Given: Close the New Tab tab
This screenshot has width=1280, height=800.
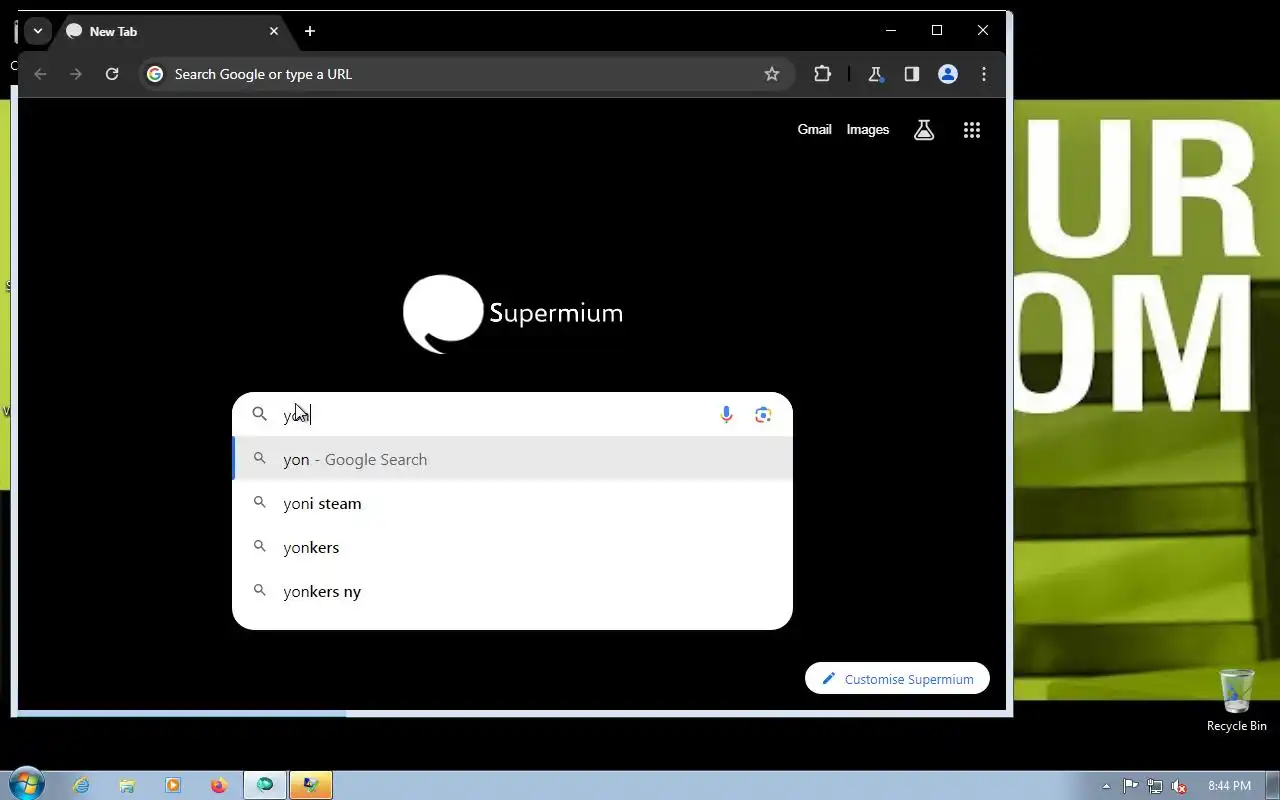Looking at the screenshot, I should 274,31.
